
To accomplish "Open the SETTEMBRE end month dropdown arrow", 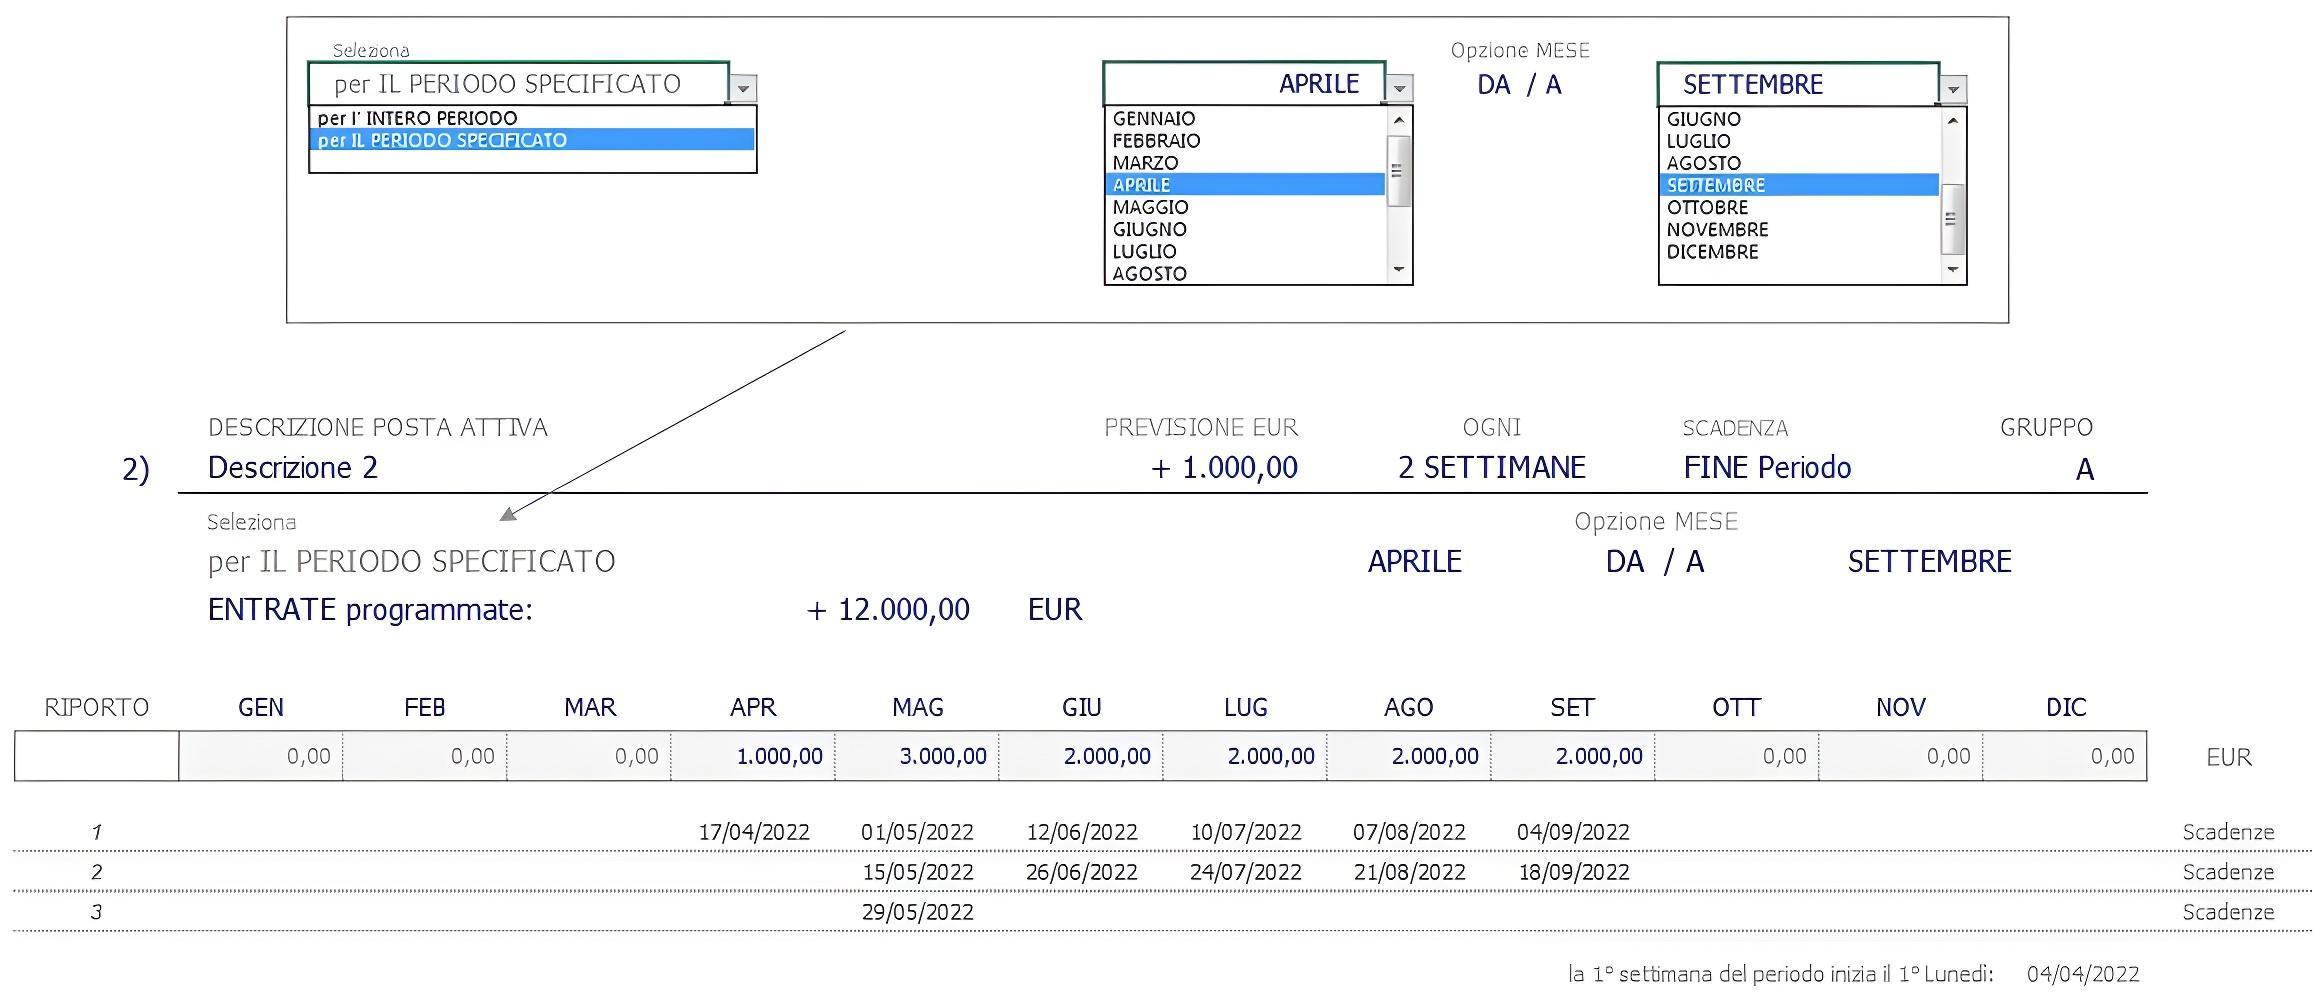I will pos(1953,90).
